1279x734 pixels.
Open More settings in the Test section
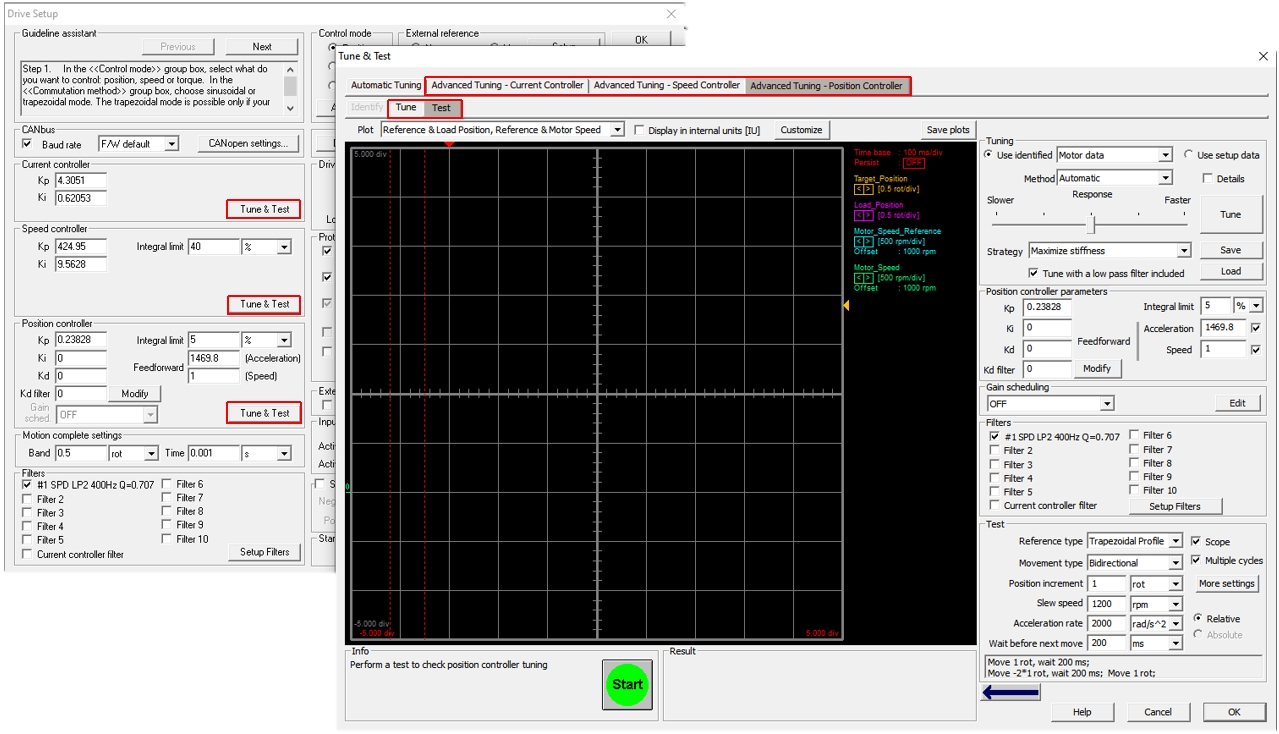(x=1226, y=583)
